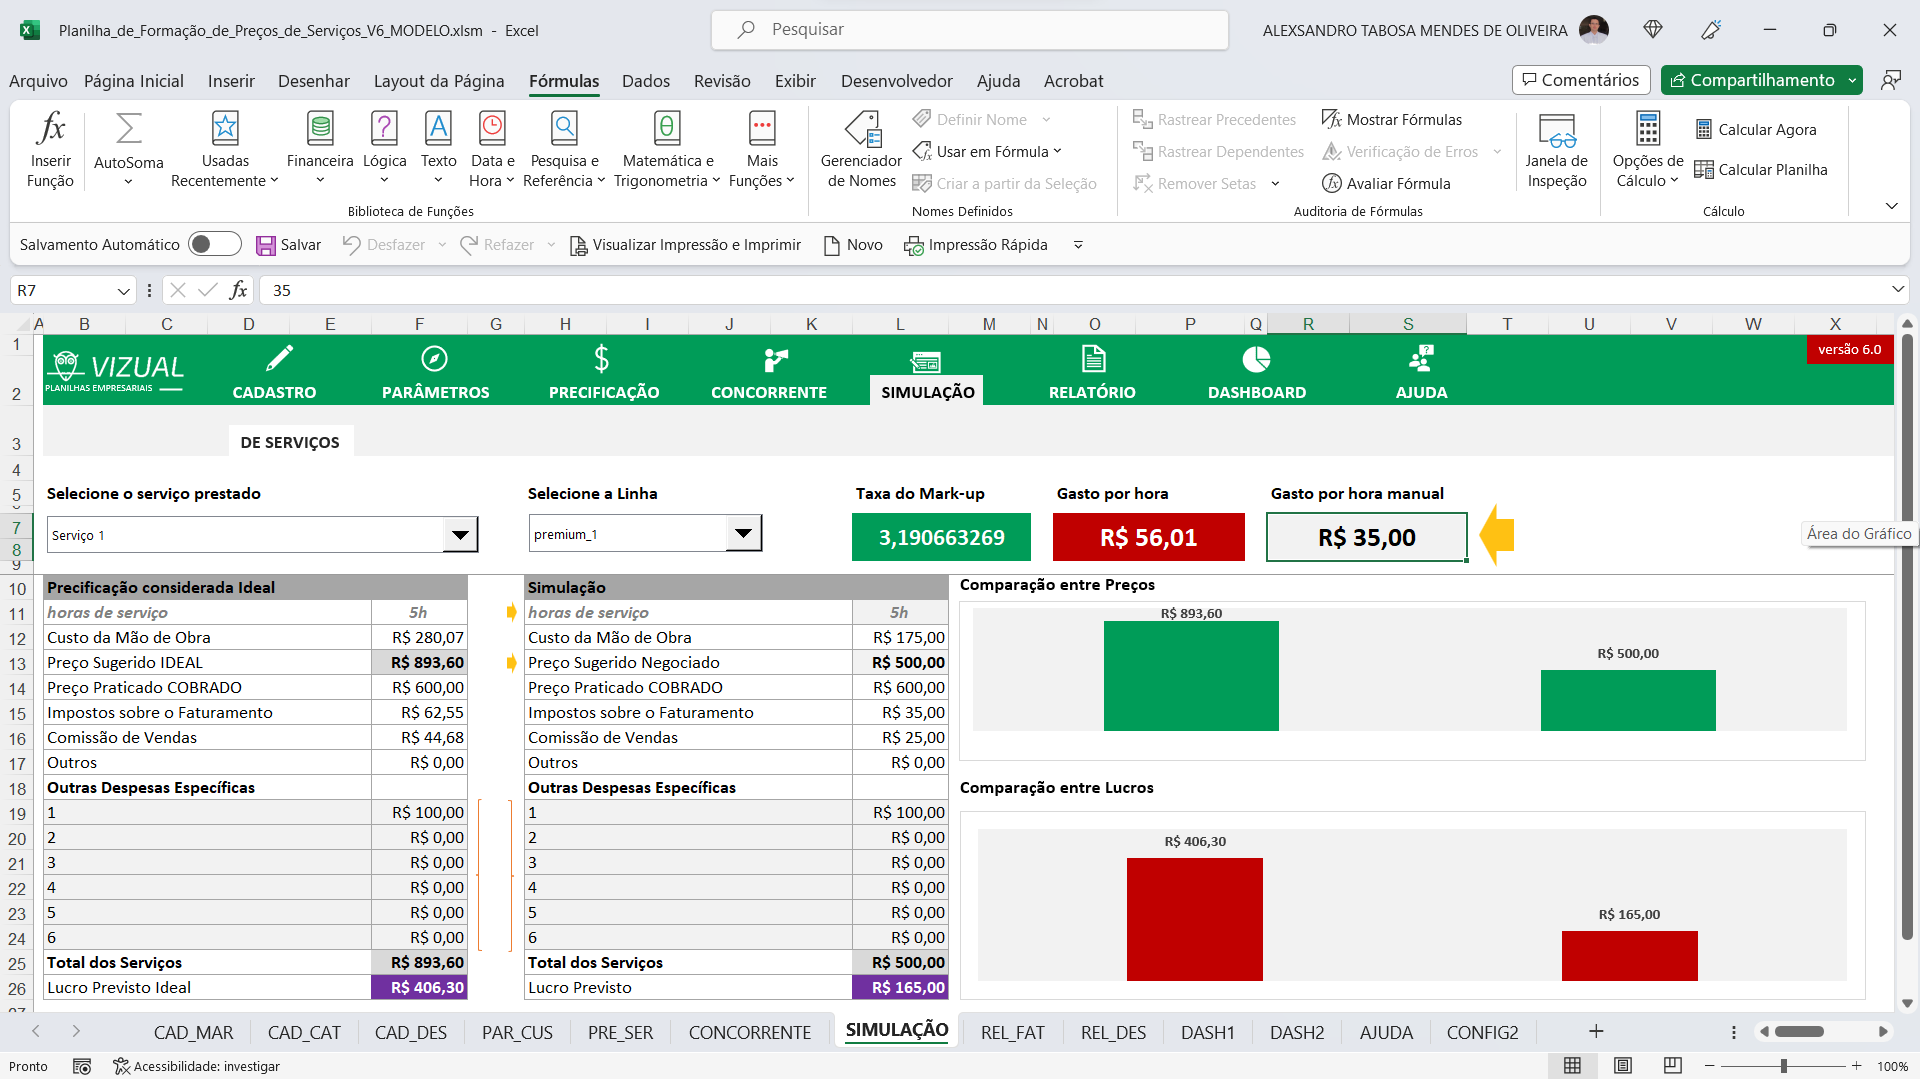The image size is (1920, 1080).
Task: Switch to Normal view in status bar
Action: (x=1572, y=1066)
